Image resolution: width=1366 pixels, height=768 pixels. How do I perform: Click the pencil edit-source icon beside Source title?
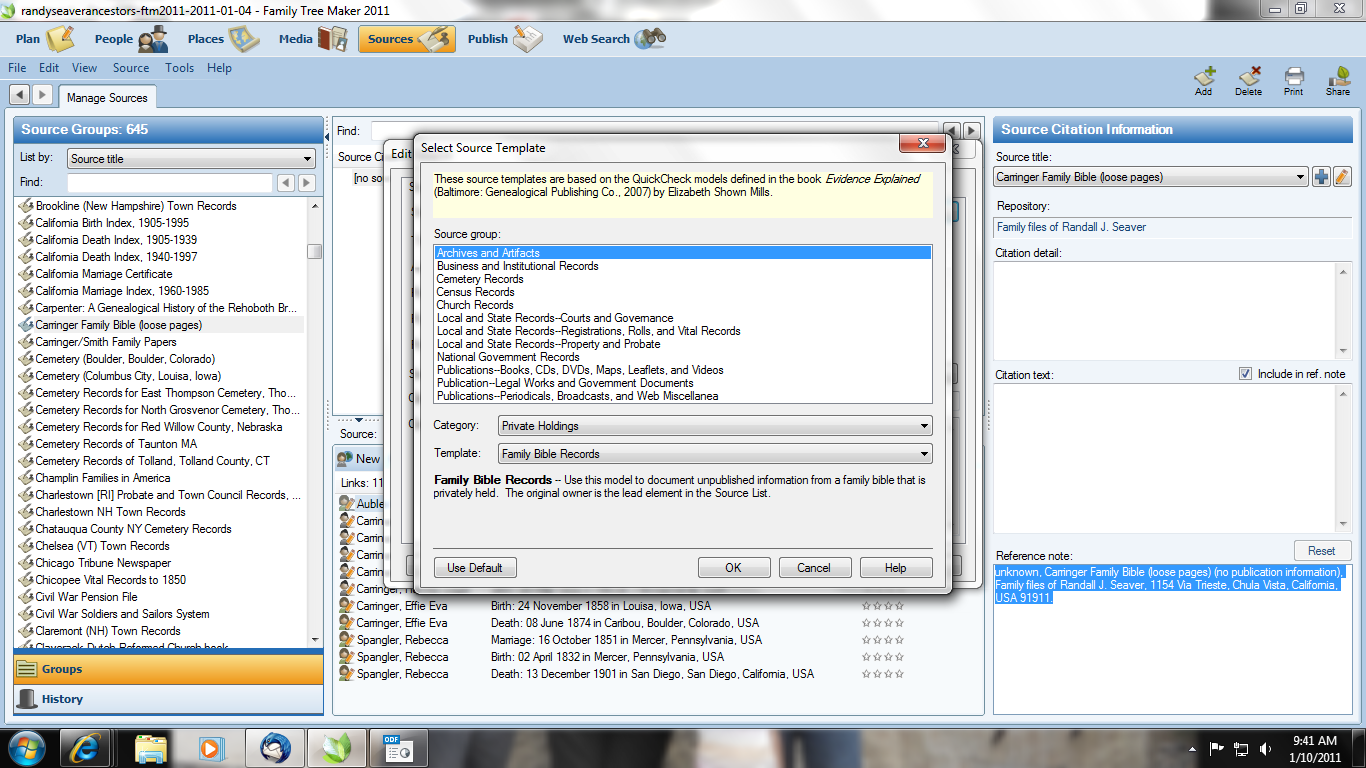tap(1342, 177)
